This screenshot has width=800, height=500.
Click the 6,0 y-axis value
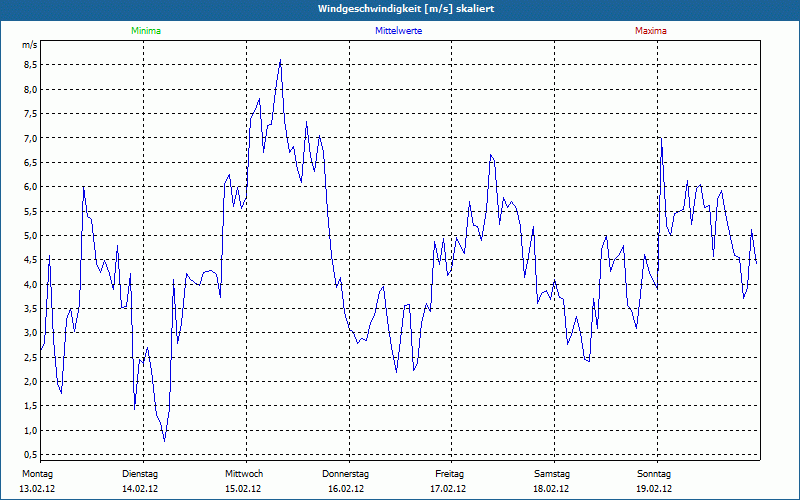coord(30,187)
